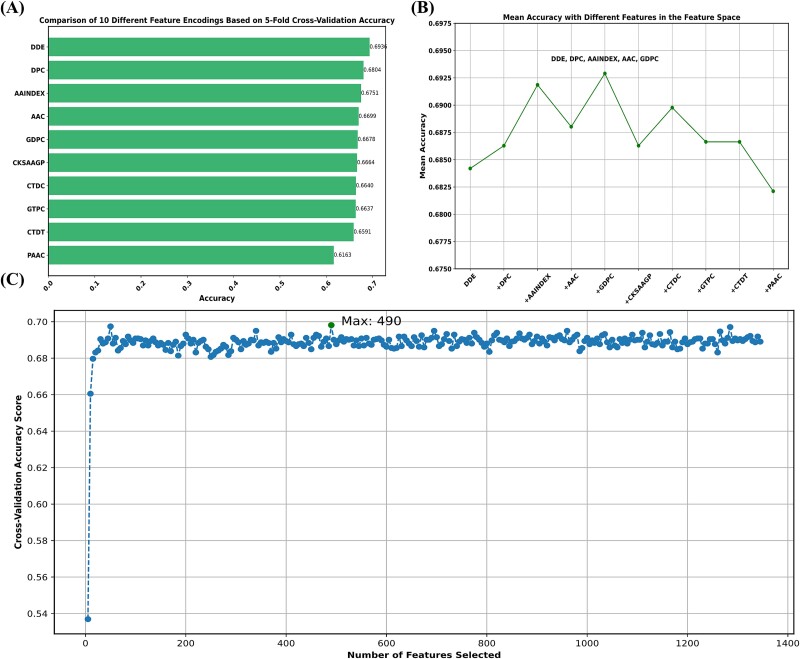Select the "Cross-Validation Accuracy Score" axis label
Image resolution: width=800 pixels, height=659 pixels.
pyautogui.click(x=18, y=472)
